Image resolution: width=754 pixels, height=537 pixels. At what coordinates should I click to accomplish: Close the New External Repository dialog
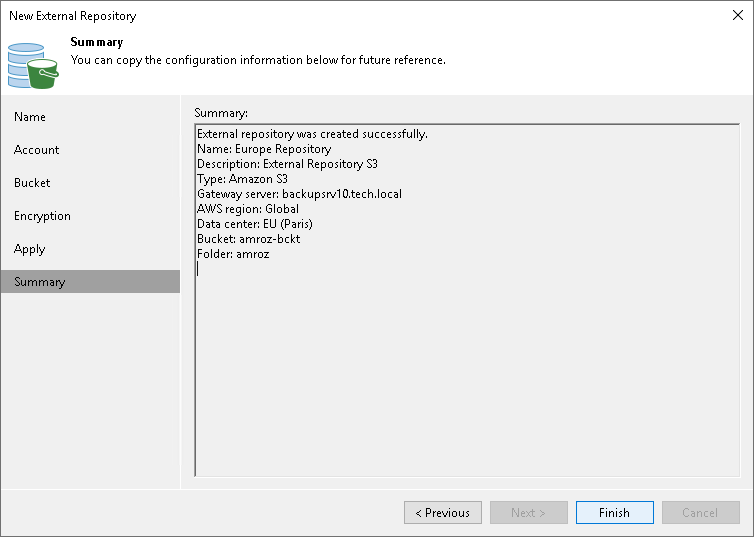(x=736, y=16)
